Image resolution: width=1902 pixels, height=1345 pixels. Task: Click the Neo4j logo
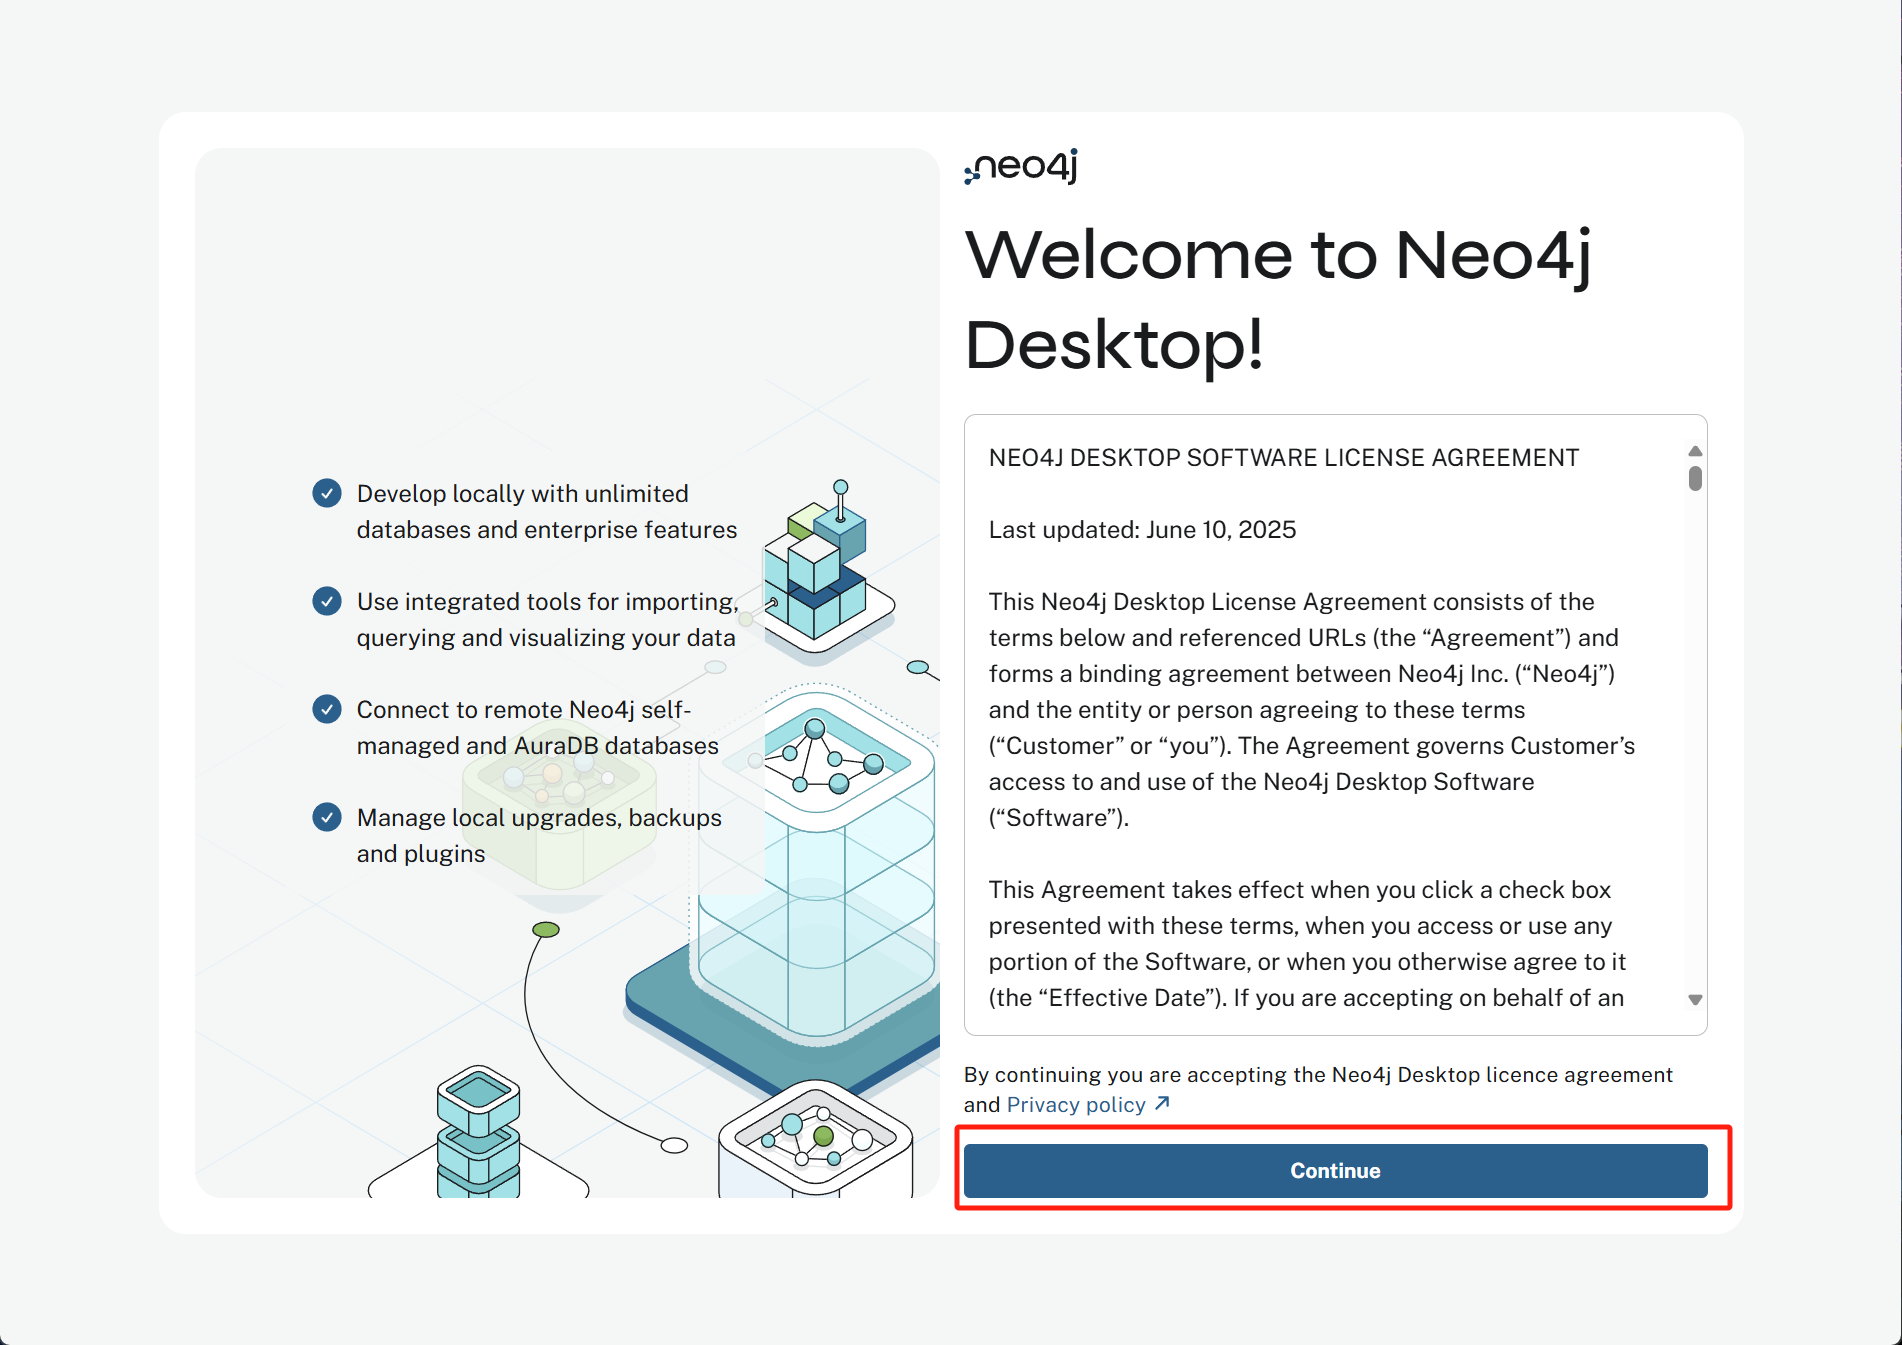coord(1021,166)
